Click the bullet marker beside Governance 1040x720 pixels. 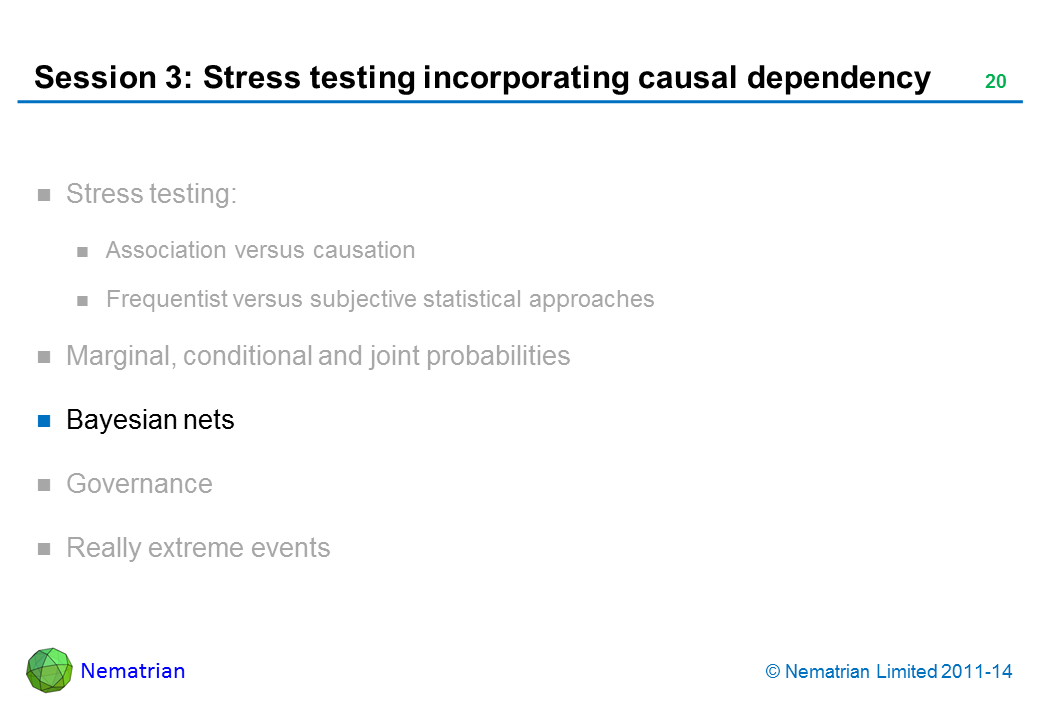coord(44,485)
